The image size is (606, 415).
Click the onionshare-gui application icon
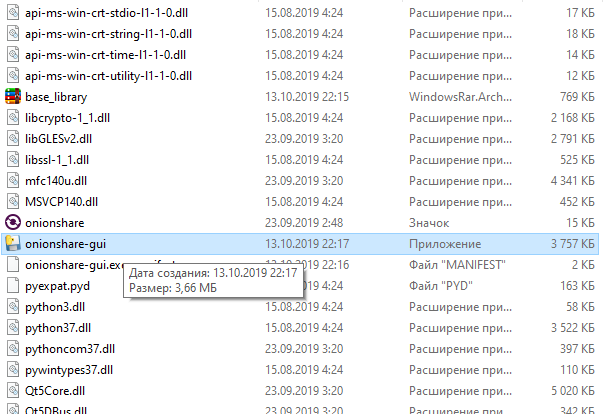pos(13,244)
